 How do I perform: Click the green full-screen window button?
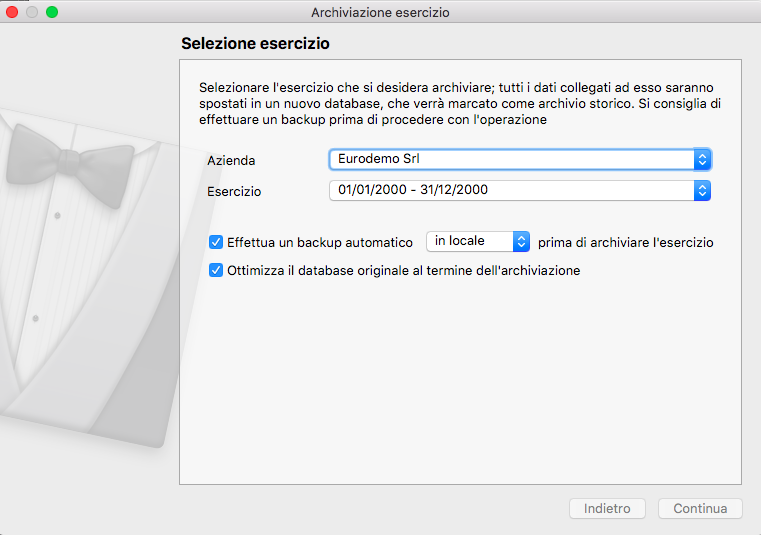click(x=52, y=12)
